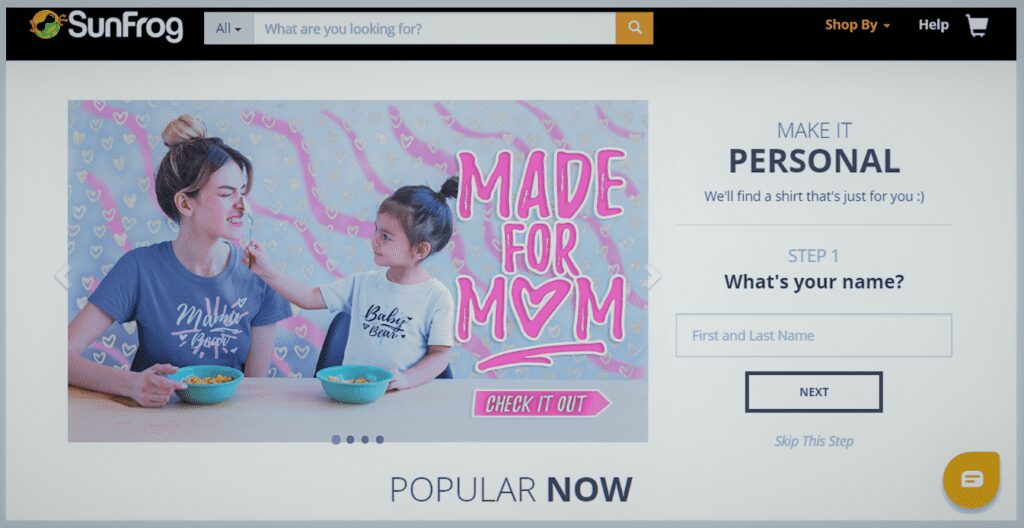1024x528 pixels.
Task: Go to previous banner slide arrow
Action: [x=63, y=276]
